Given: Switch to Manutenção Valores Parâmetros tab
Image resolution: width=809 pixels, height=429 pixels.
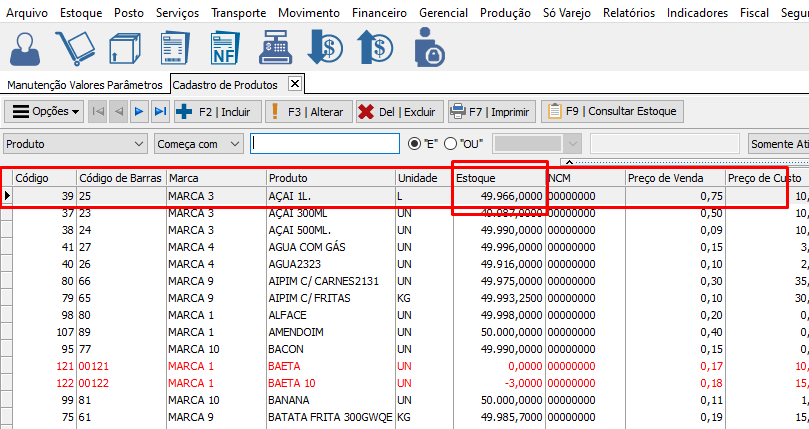Looking at the screenshot, I should (84, 85).
